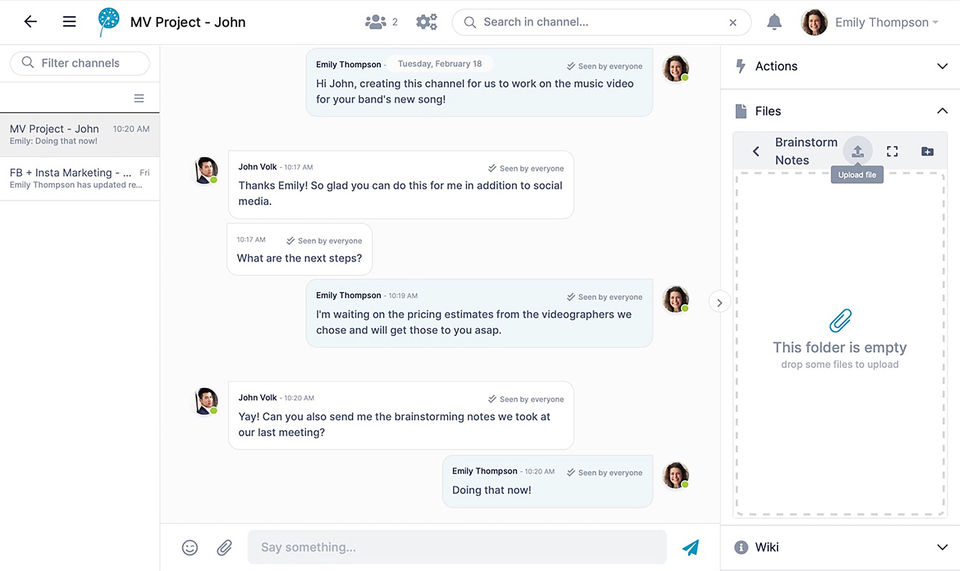Open the emoji picker
The image size is (960, 571).
point(190,547)
